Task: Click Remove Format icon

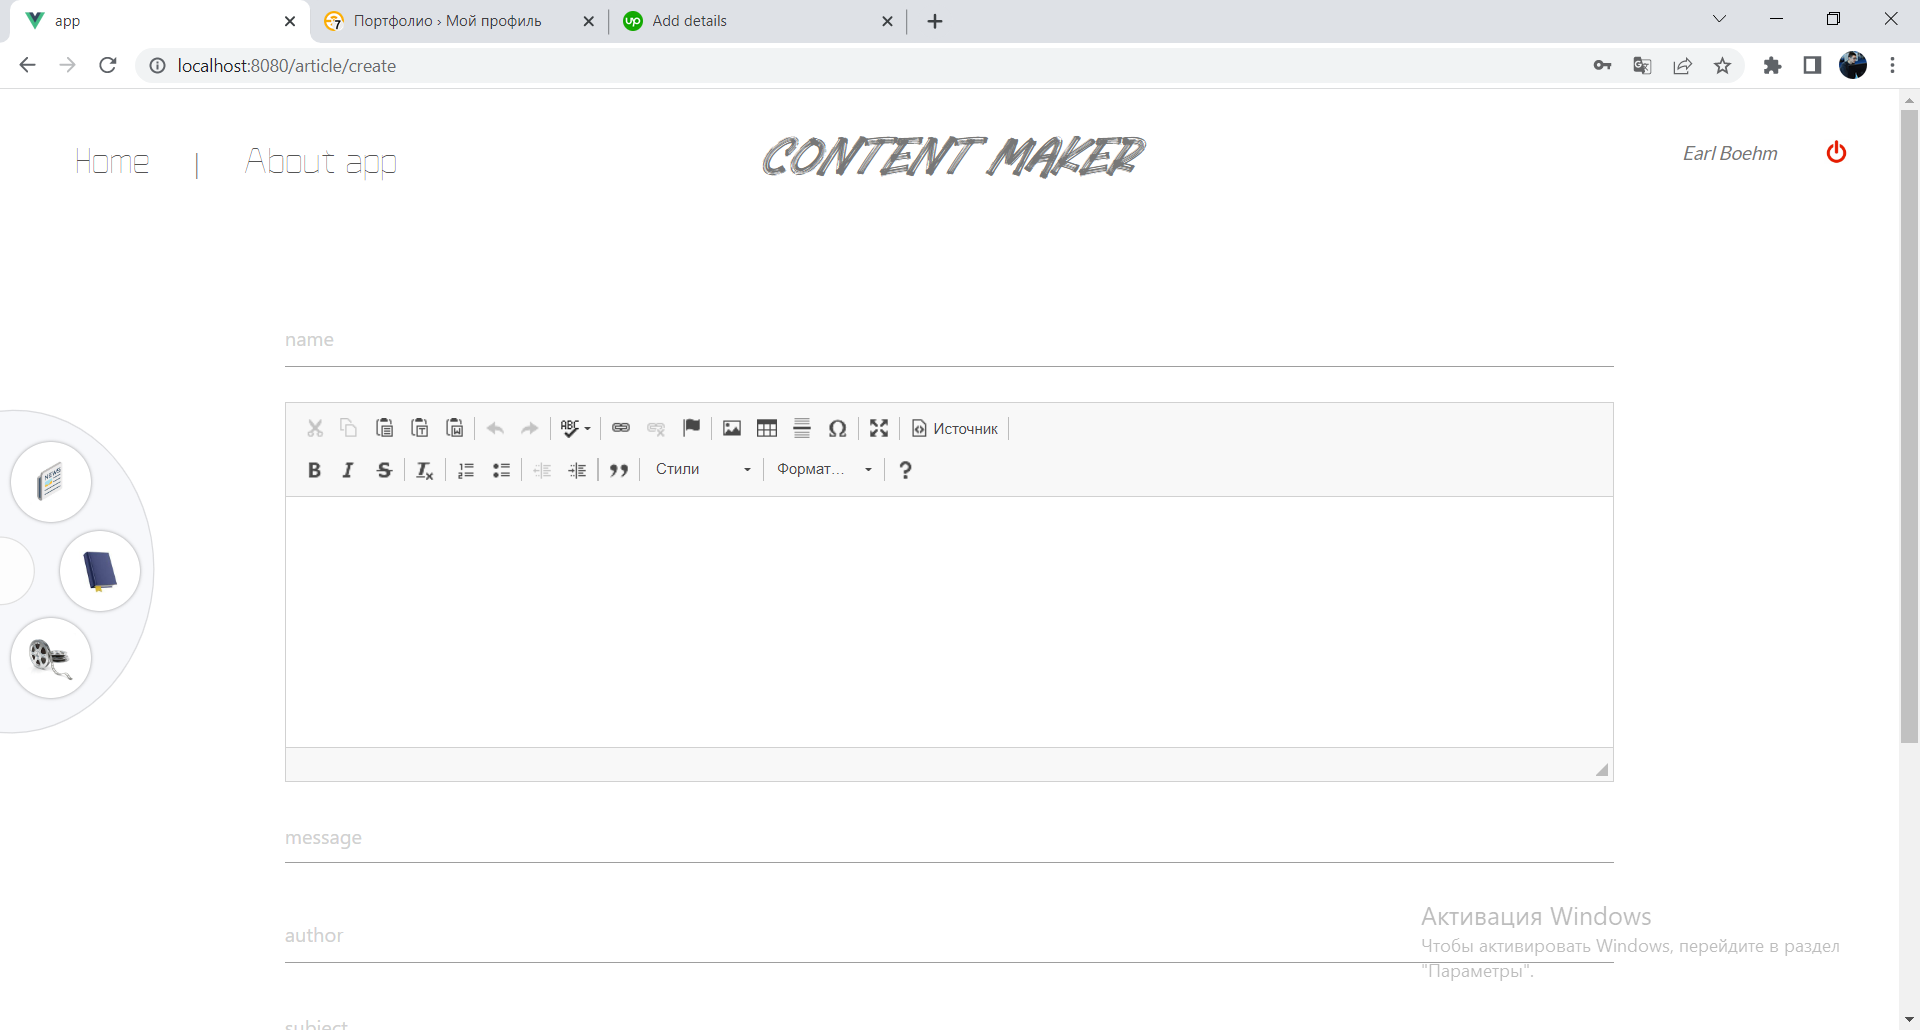Action: (x=424, y=470)
